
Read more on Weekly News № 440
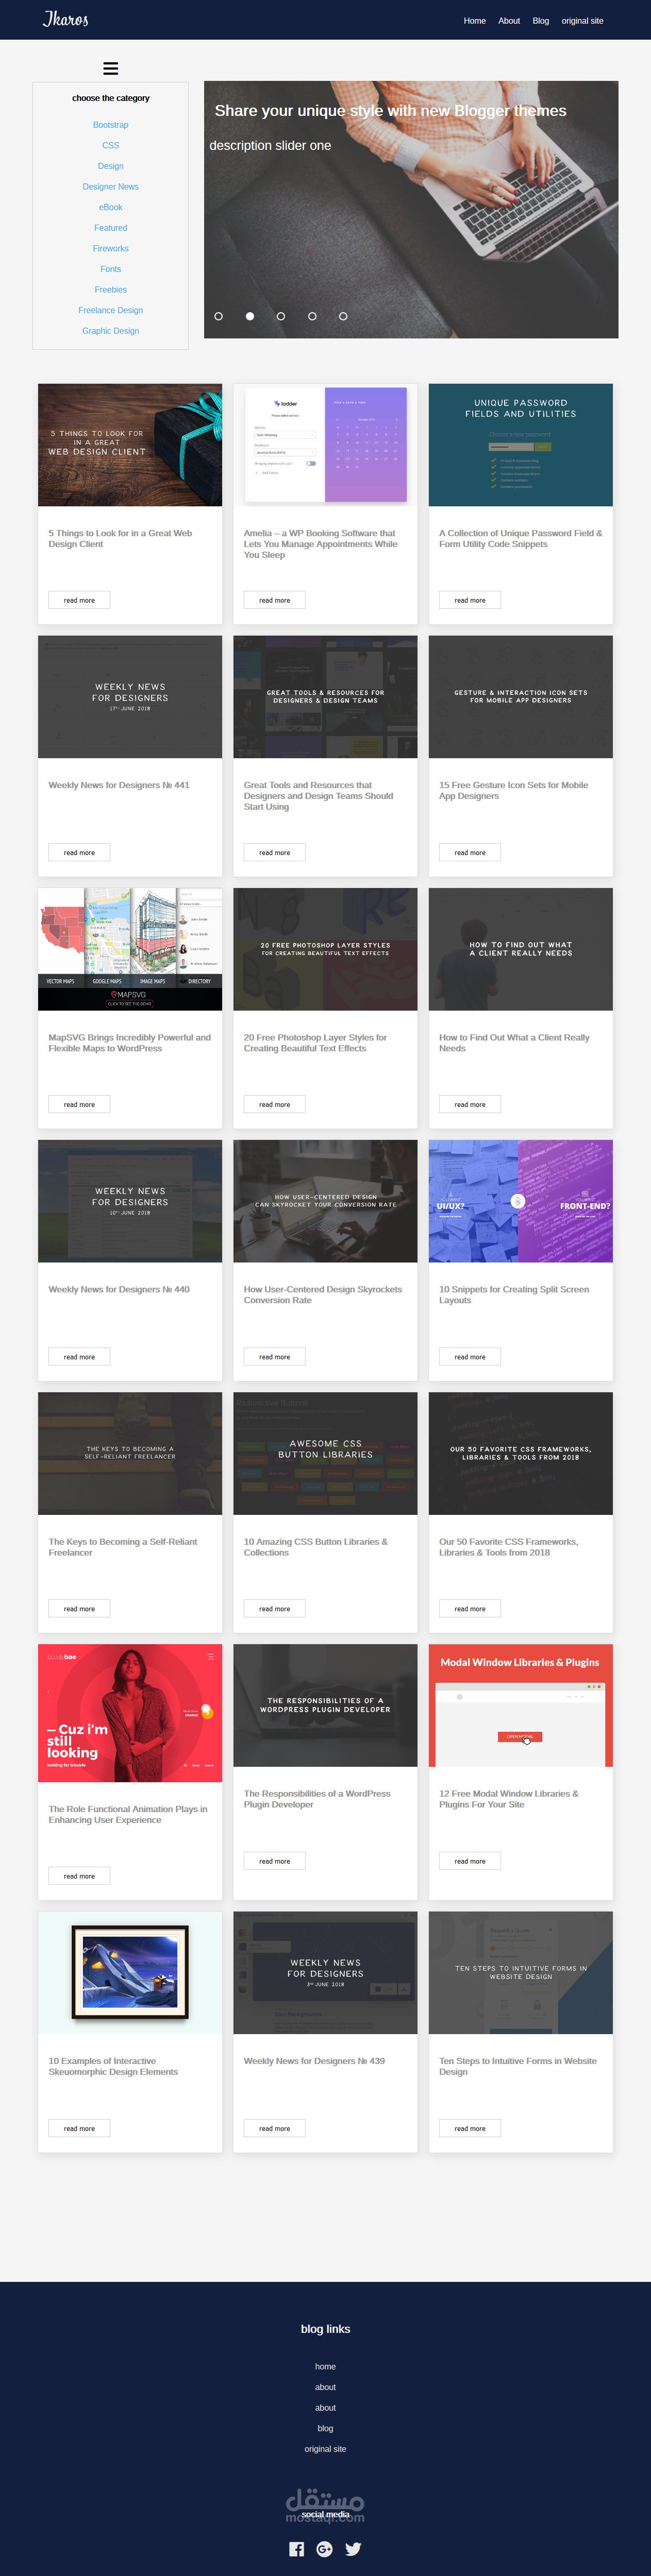pos(79,1357)
